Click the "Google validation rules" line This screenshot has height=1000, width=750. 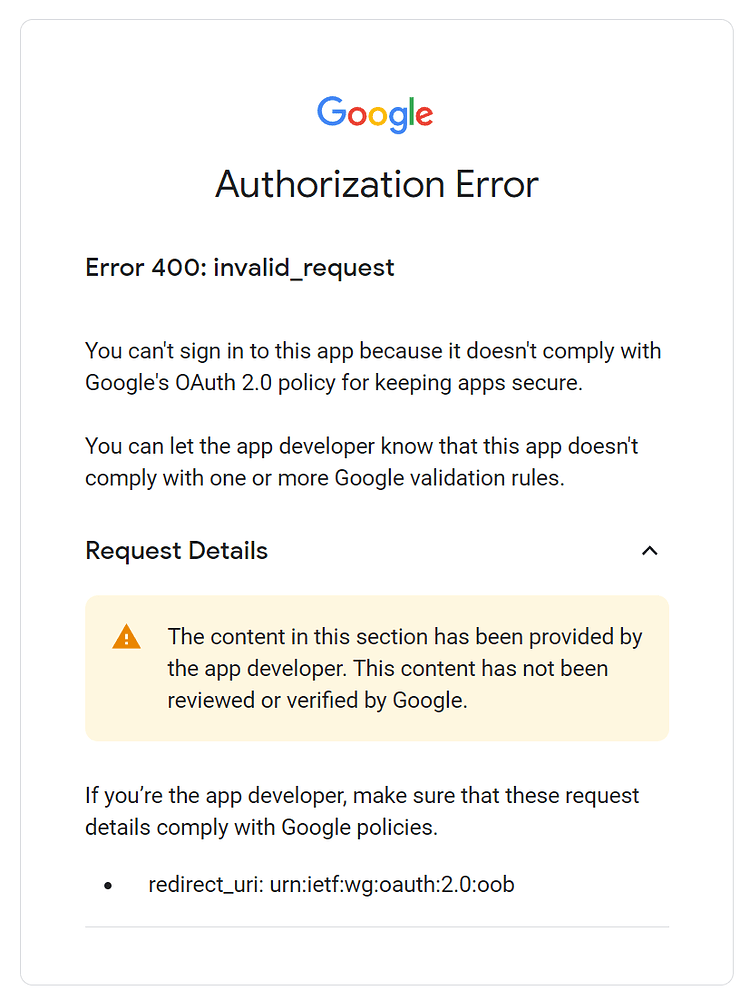click(x=325, y=478)
